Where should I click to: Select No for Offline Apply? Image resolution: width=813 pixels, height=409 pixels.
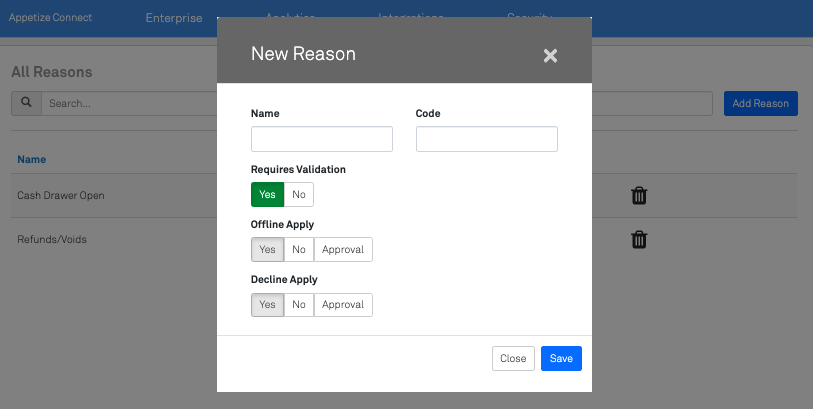pos(299,249)
